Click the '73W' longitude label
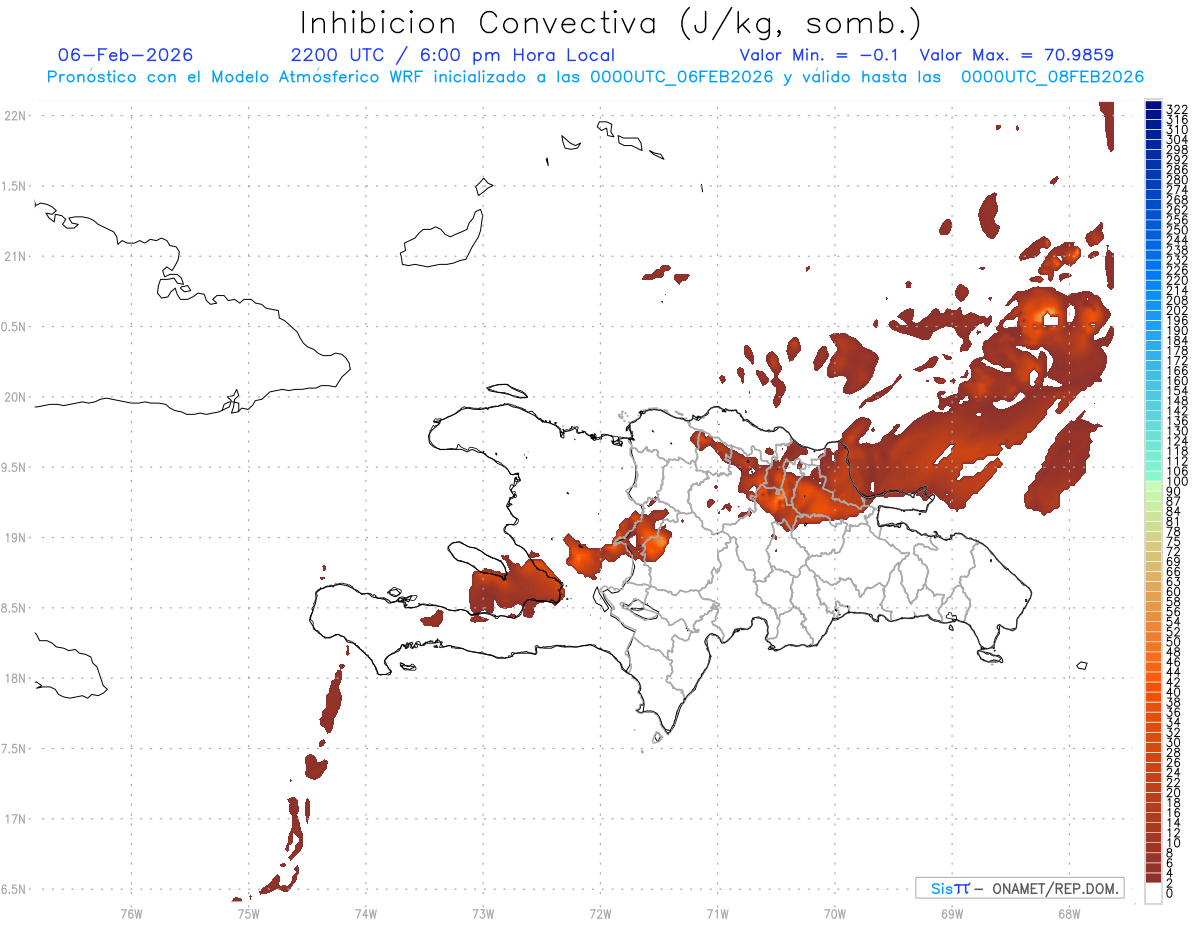The height and width of the screenshot is (927, 1200). click(x=483, y=913)
